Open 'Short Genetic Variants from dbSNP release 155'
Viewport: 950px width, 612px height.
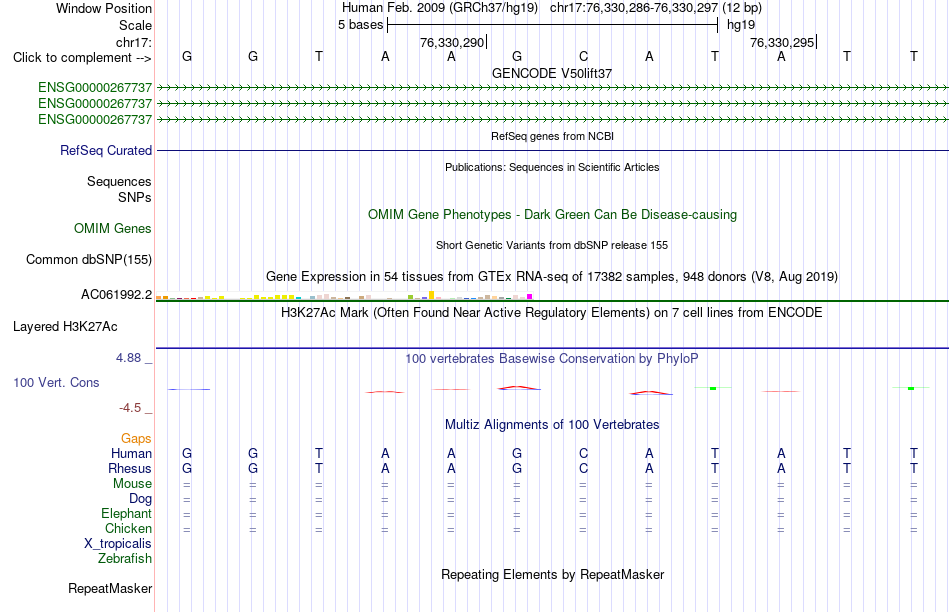[552, 245]
